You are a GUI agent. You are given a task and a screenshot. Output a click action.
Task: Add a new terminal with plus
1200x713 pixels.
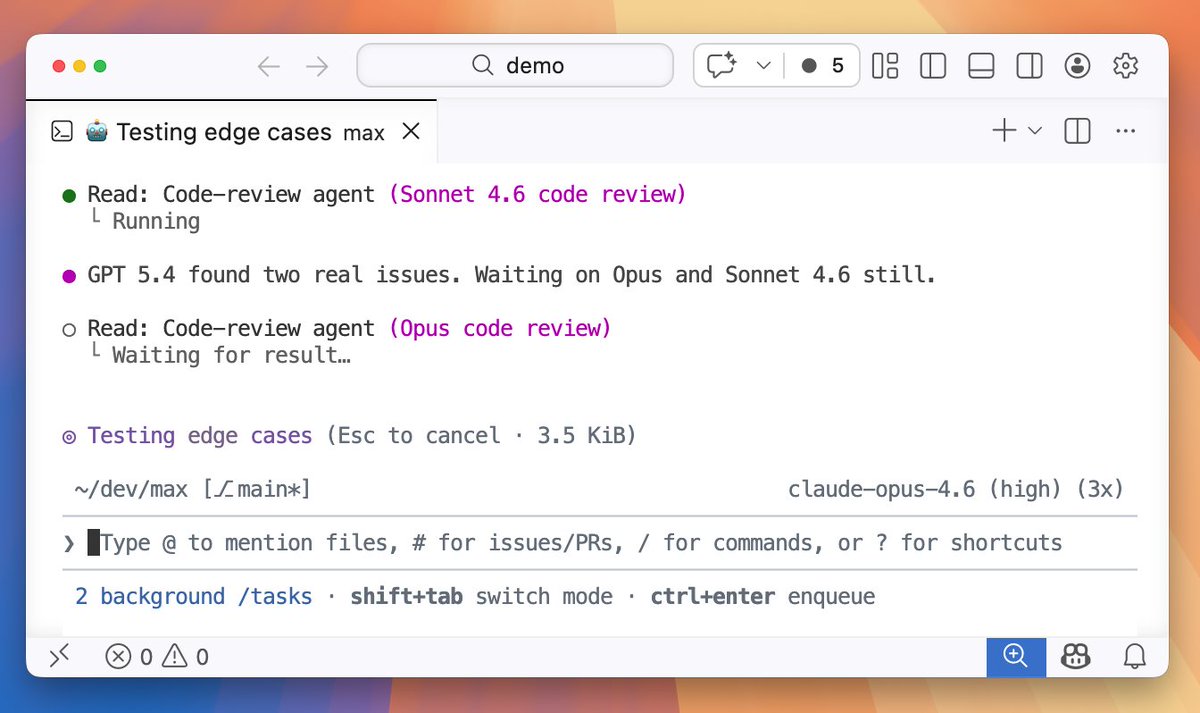tap(1003, 130)
